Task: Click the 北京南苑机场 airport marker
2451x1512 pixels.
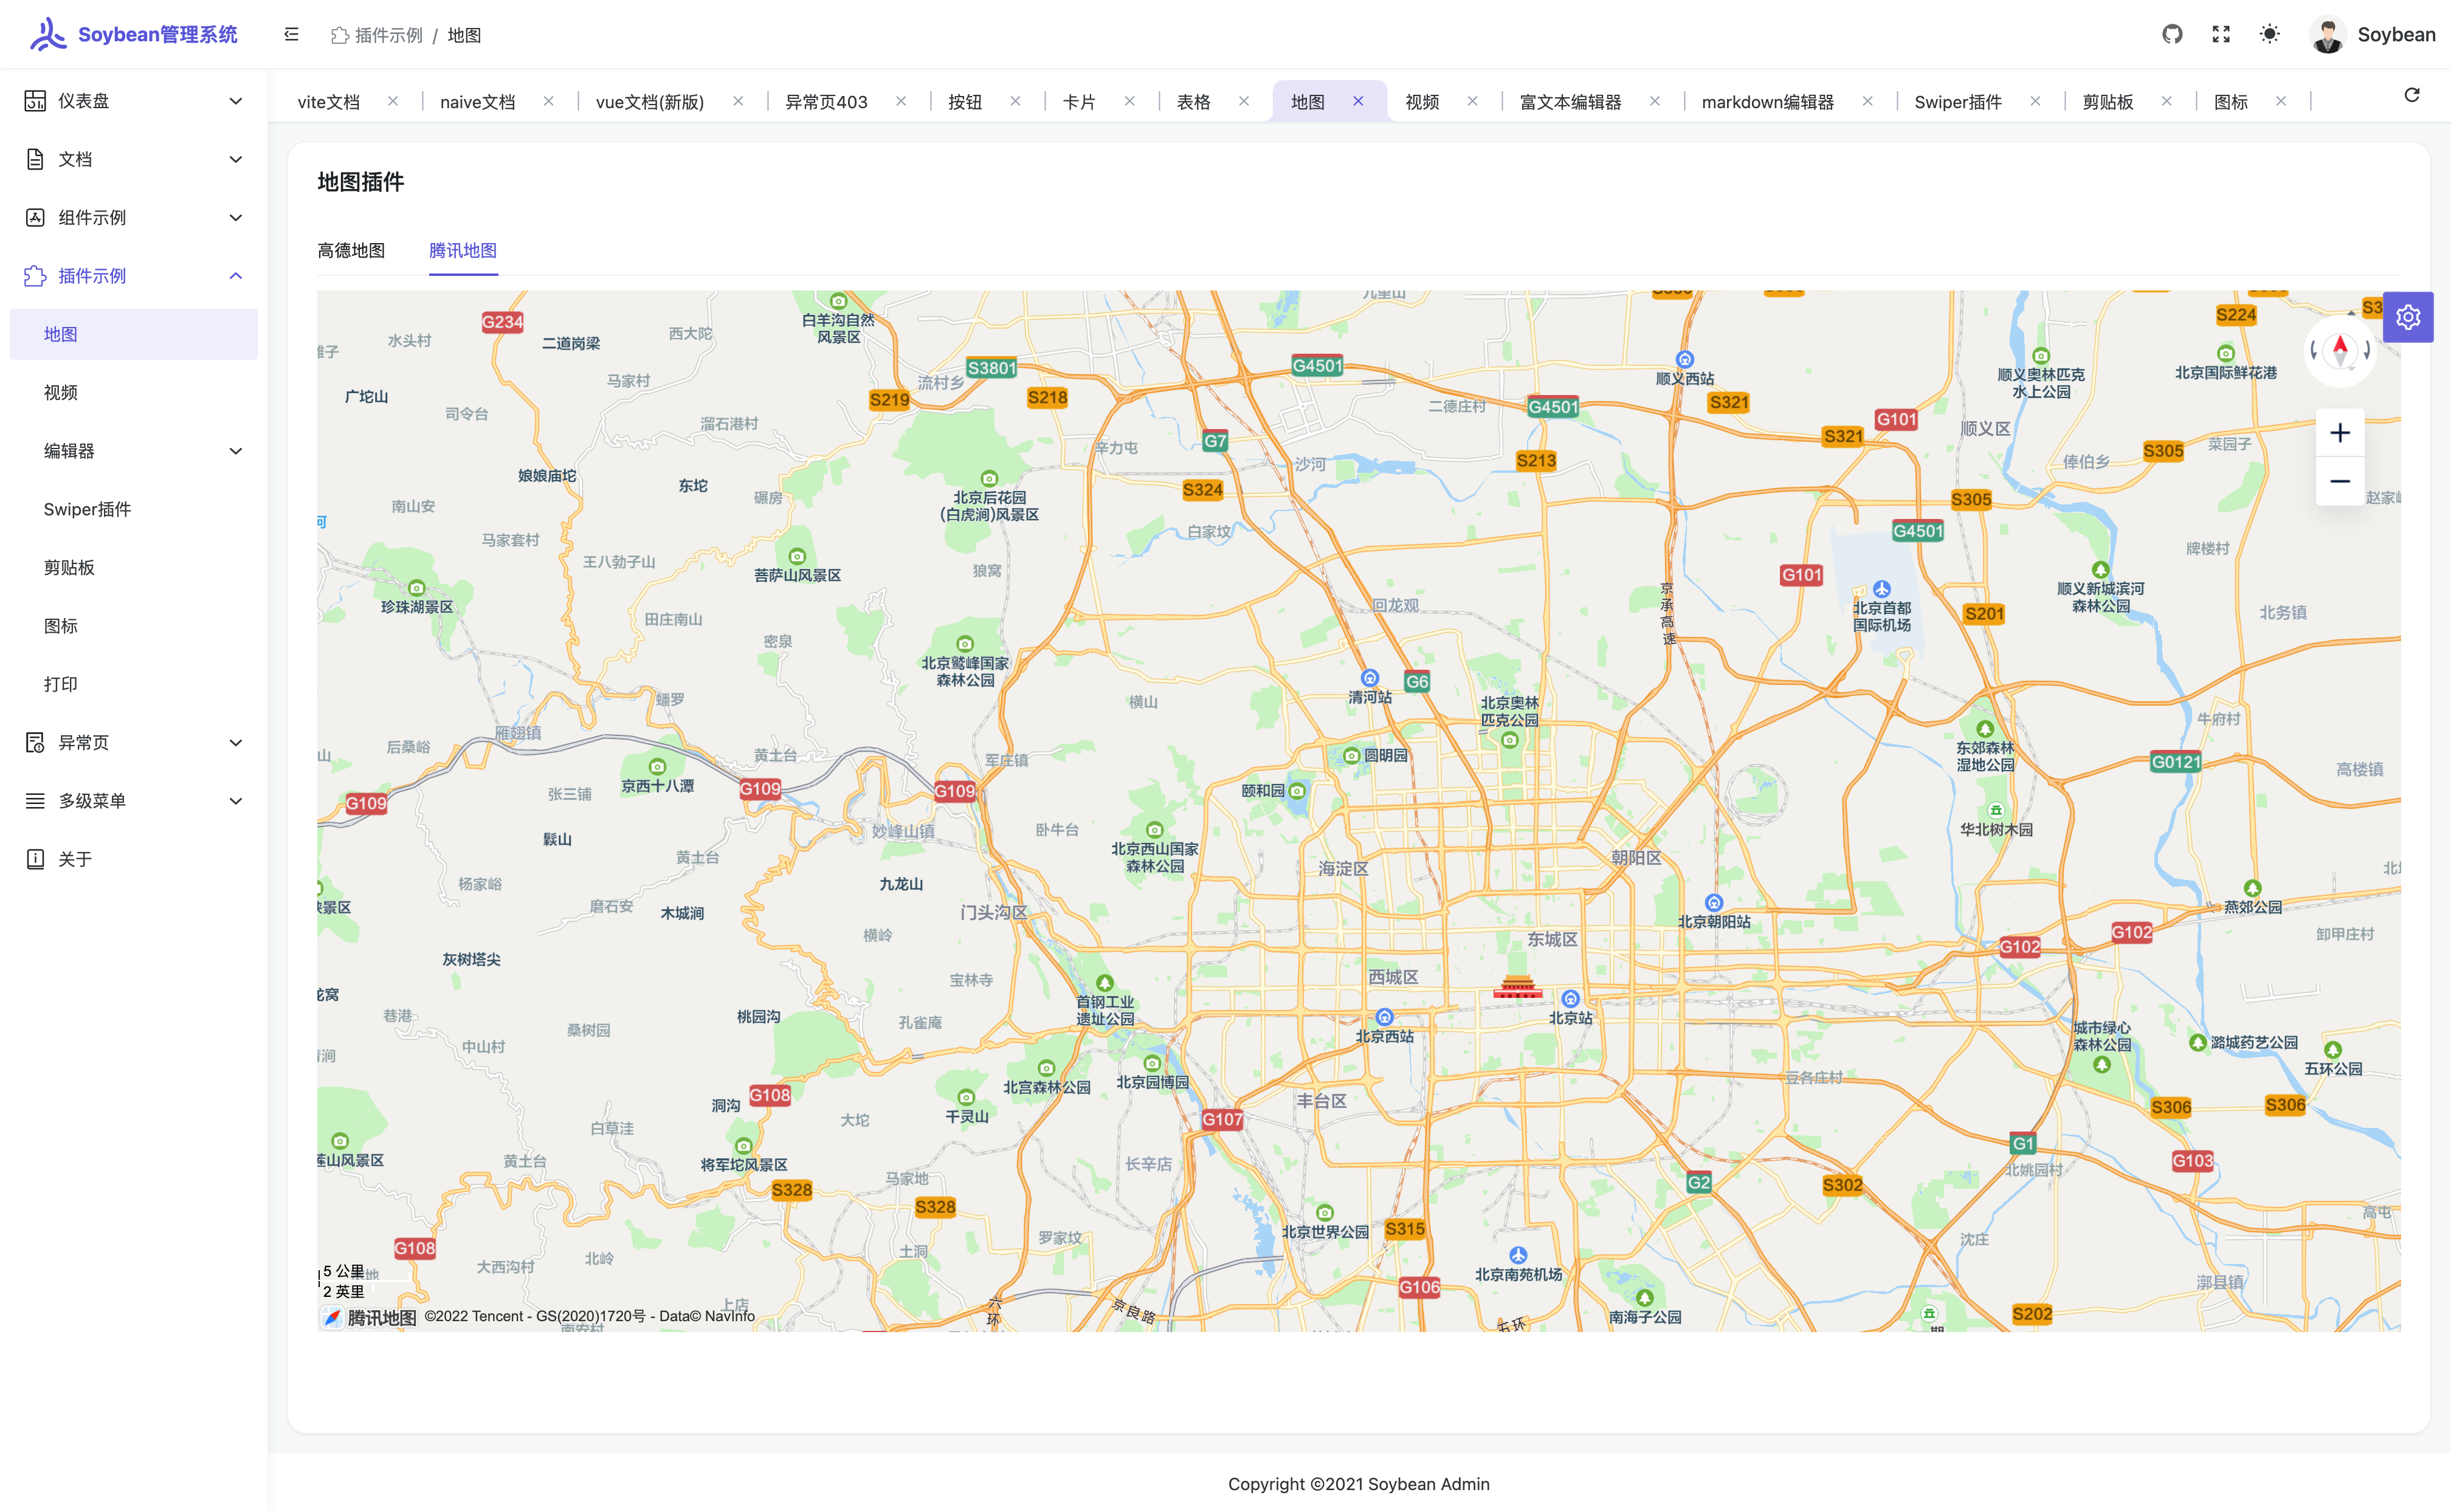Action: click(x=1518, y=1255)
